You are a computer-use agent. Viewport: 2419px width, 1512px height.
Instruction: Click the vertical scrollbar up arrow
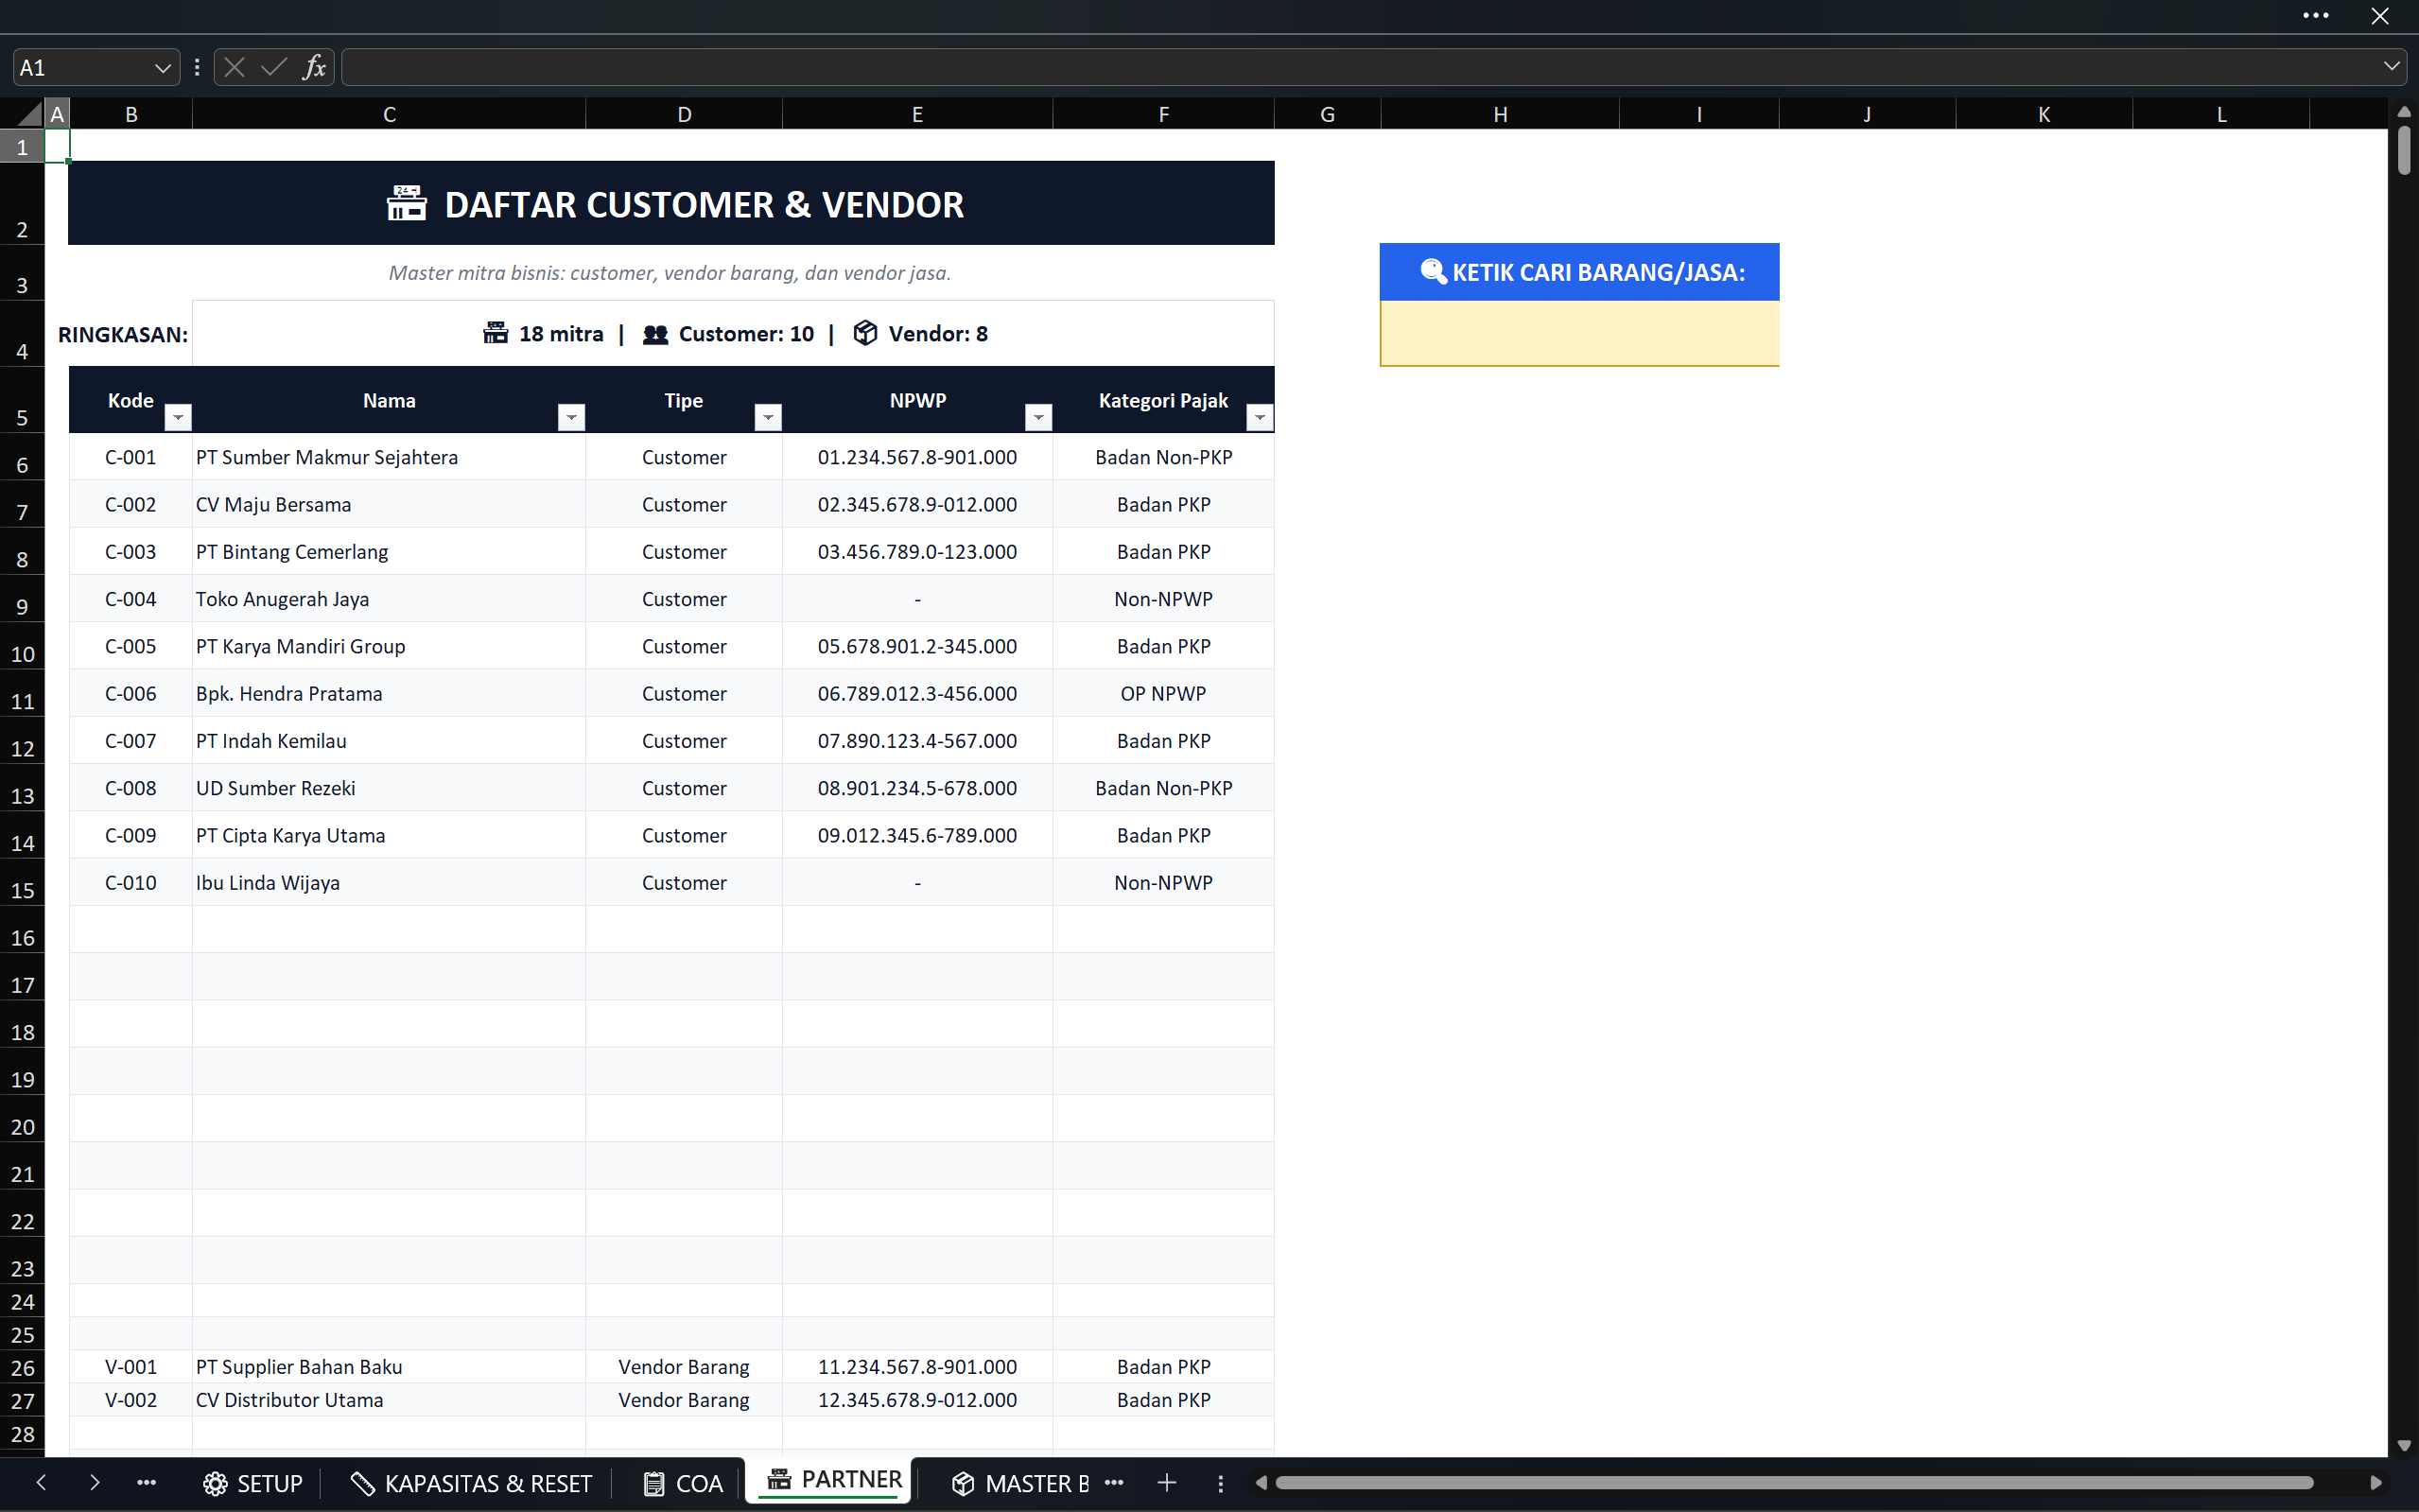(x=2404, y=112)
